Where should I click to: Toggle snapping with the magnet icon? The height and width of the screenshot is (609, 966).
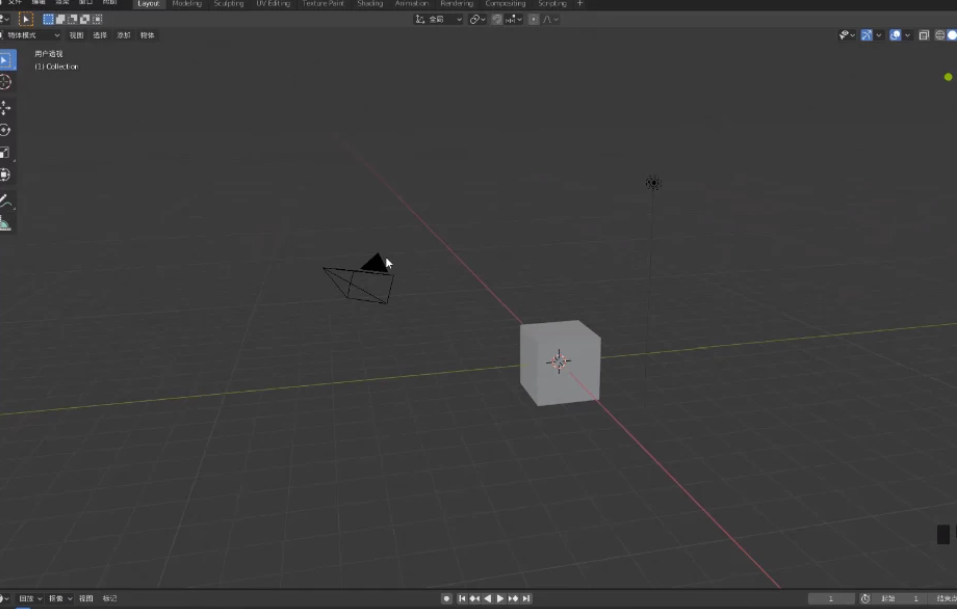(497, 18)
